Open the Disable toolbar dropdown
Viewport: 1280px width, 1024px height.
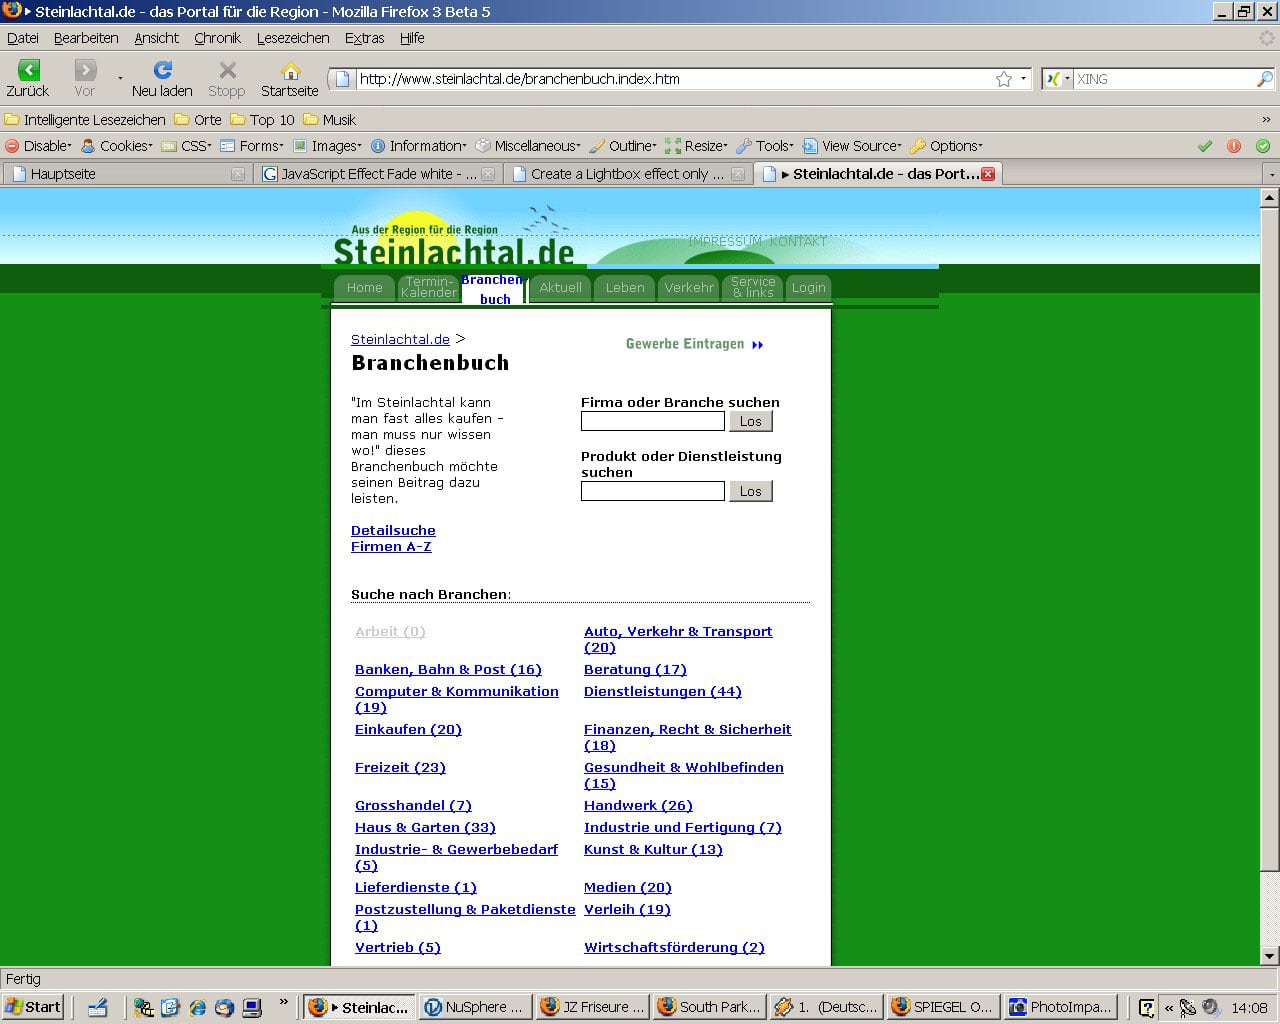pyautogui.click(x=39, y=146)
